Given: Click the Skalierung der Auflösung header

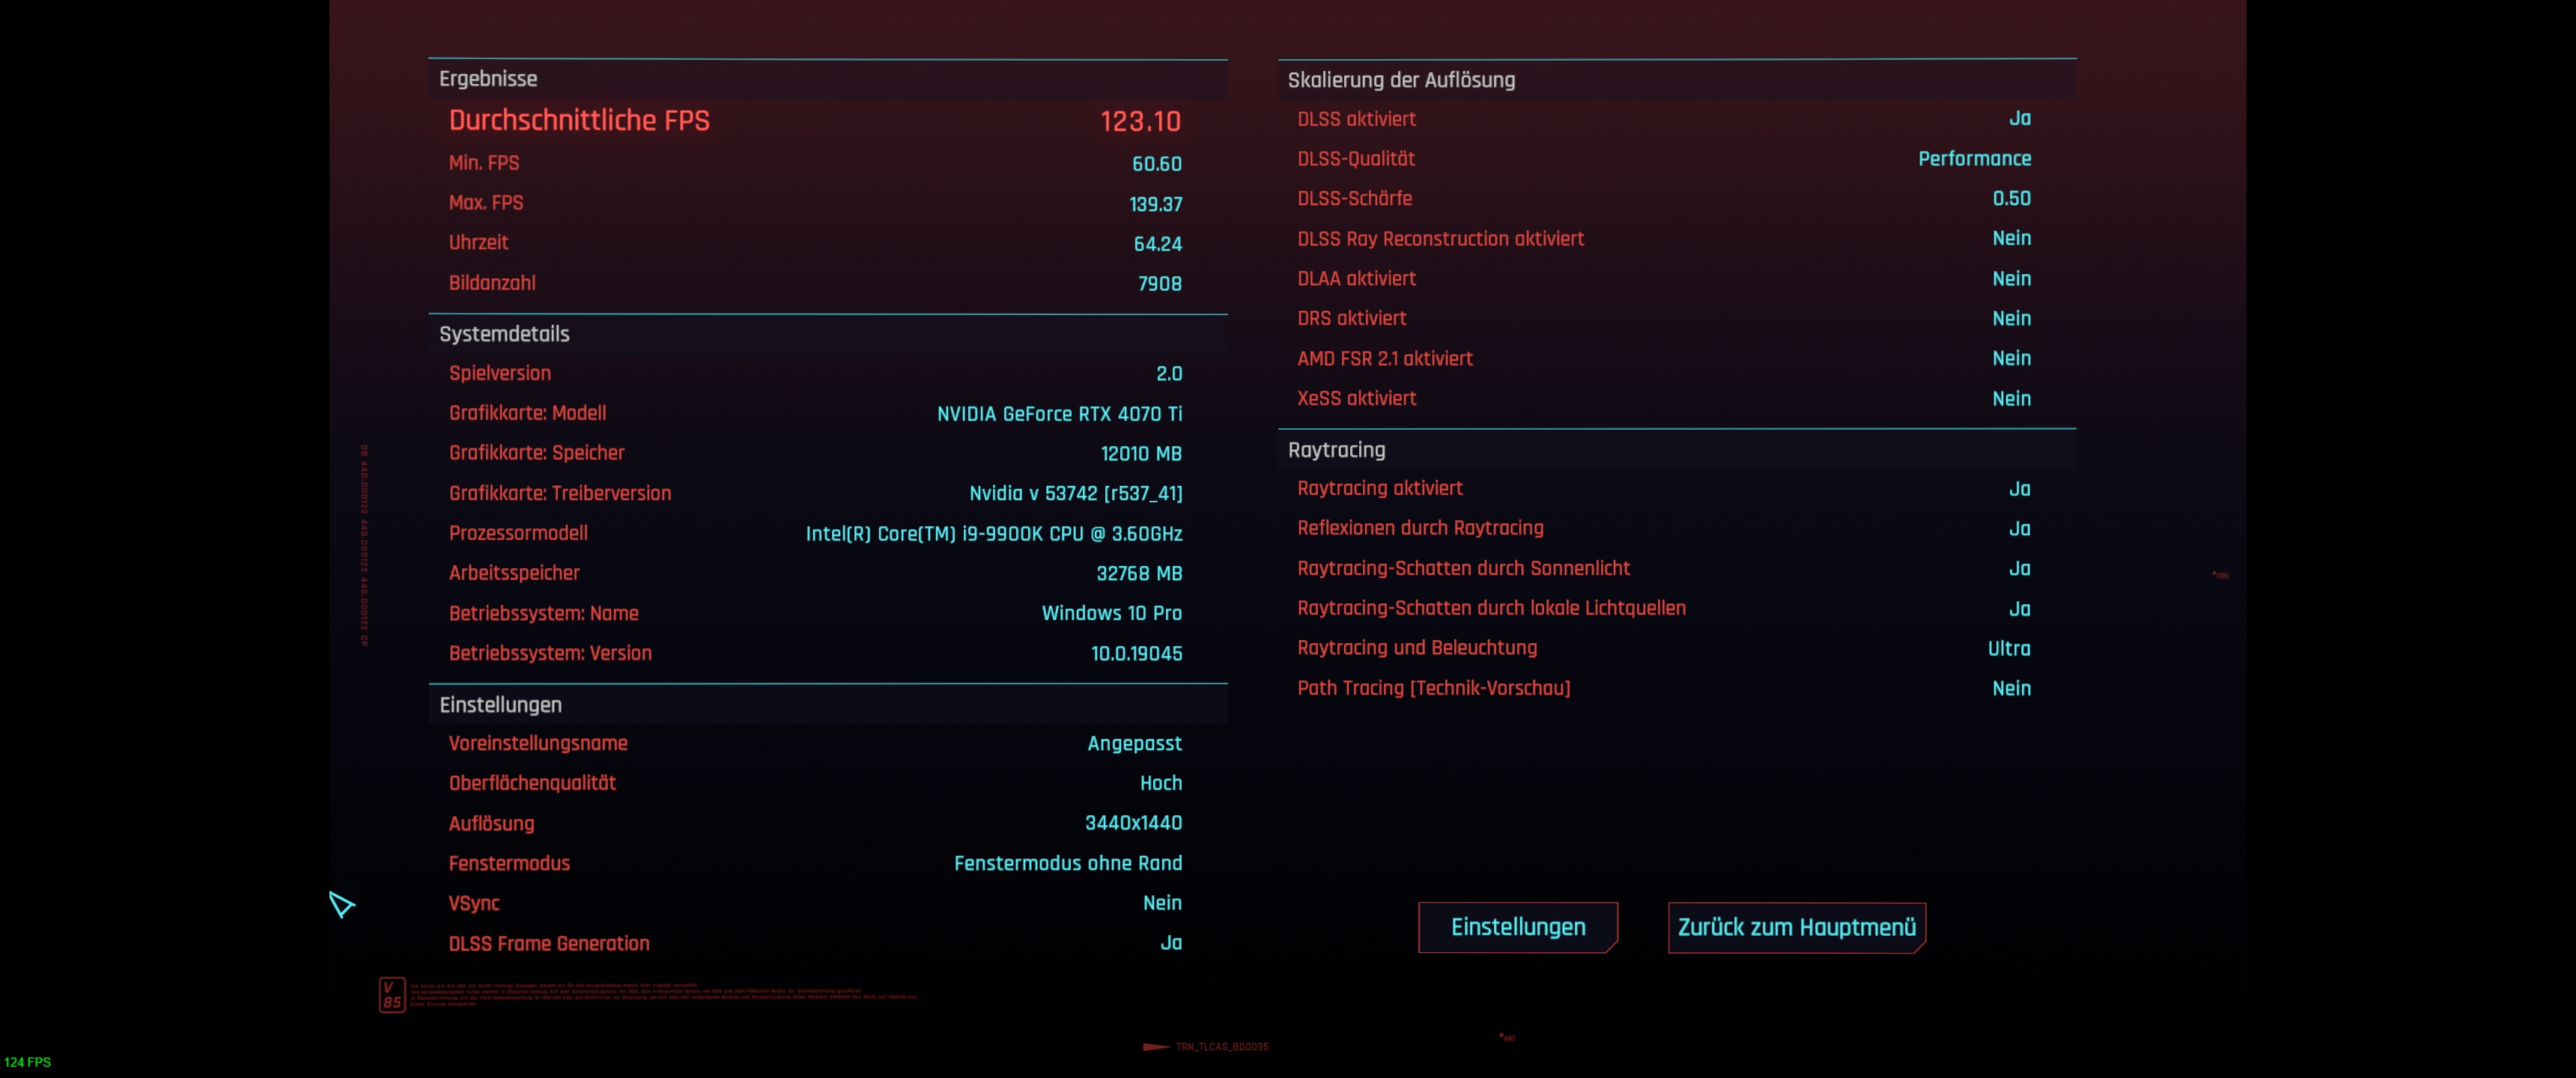Looking at the screenshot, I should [x=1400, y=80].
